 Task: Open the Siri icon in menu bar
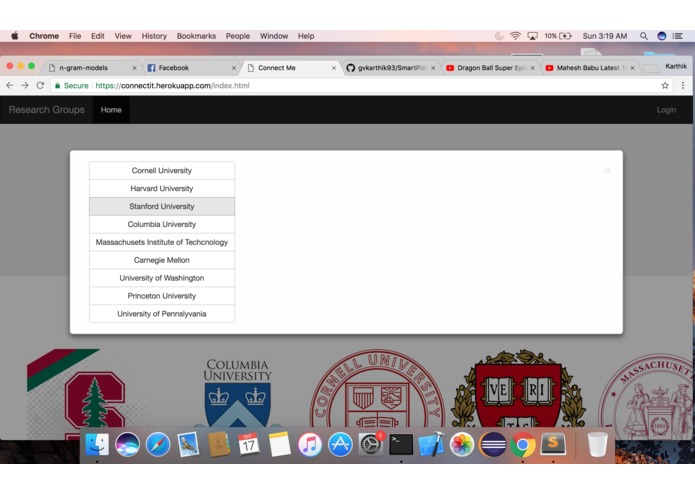661,36
